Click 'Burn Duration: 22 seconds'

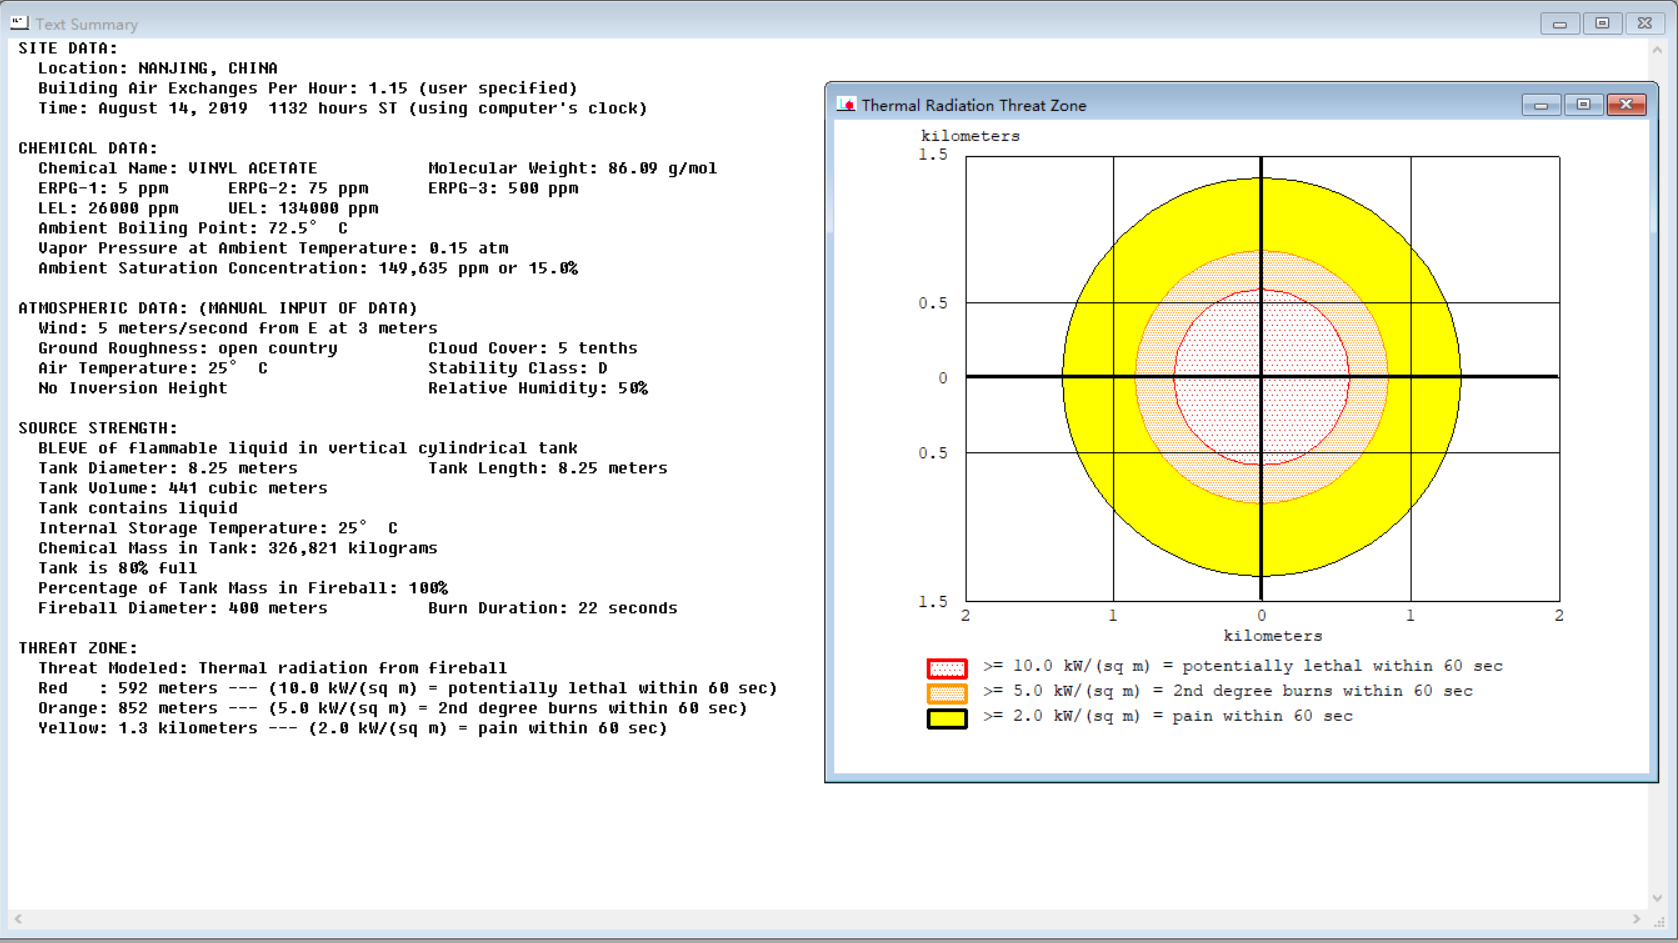pyautogui.click(x=553, y=608)
